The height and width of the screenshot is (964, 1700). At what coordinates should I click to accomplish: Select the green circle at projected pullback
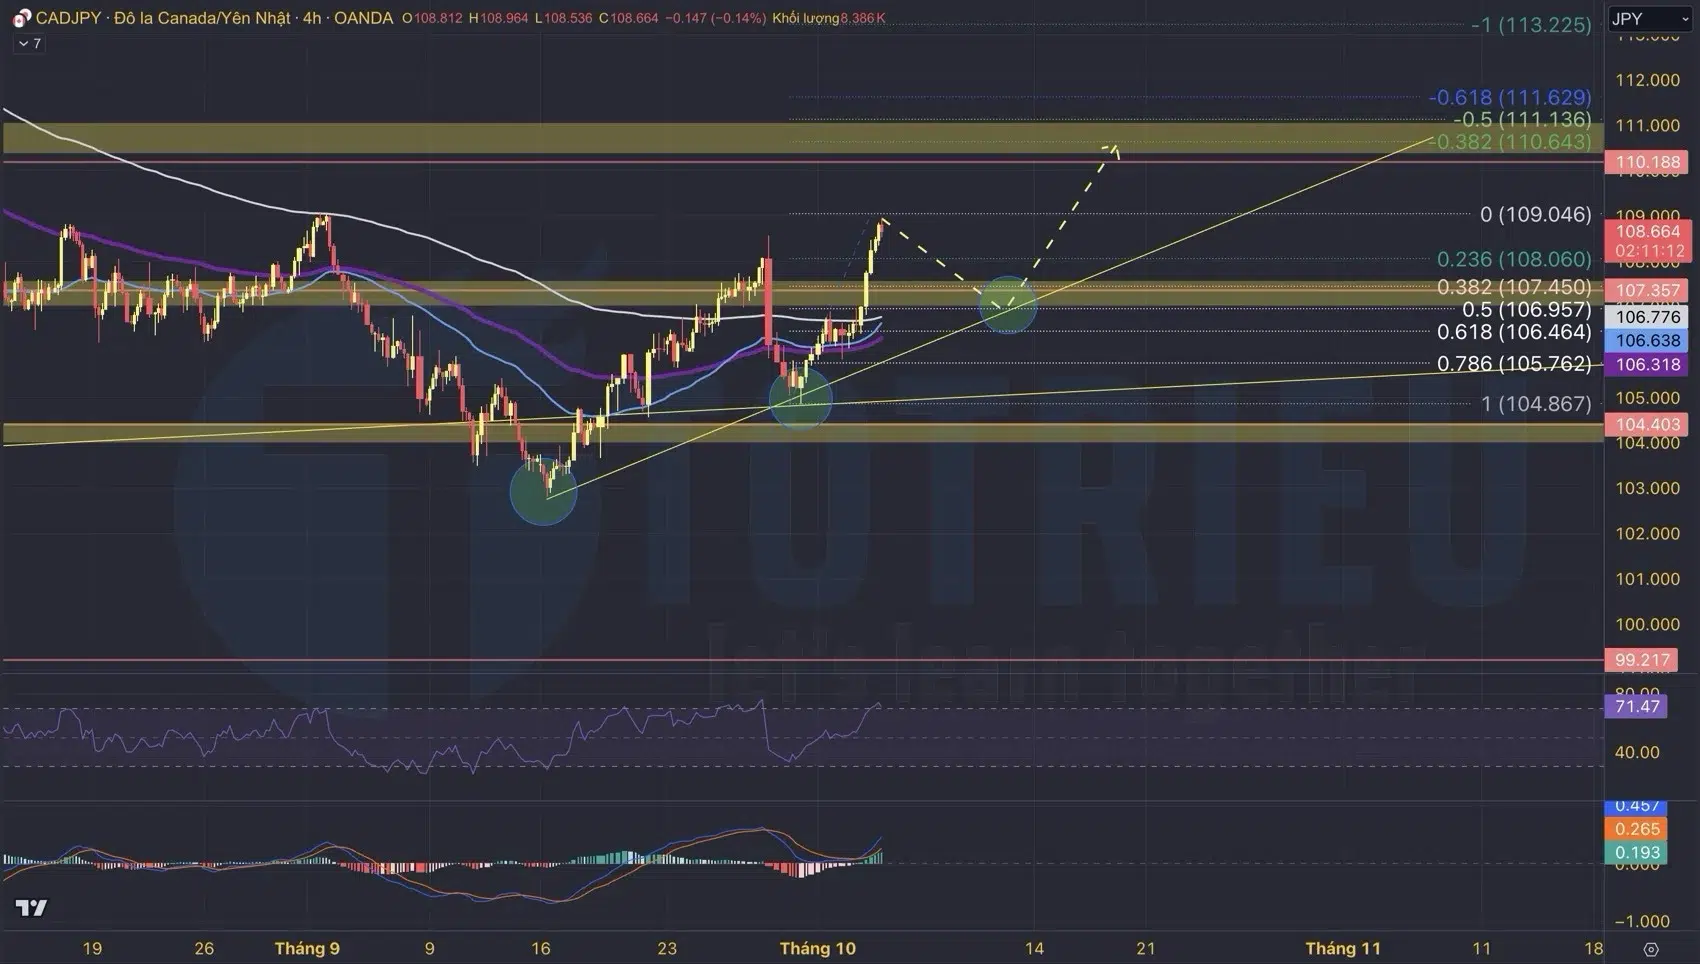tap(1008, 304)
